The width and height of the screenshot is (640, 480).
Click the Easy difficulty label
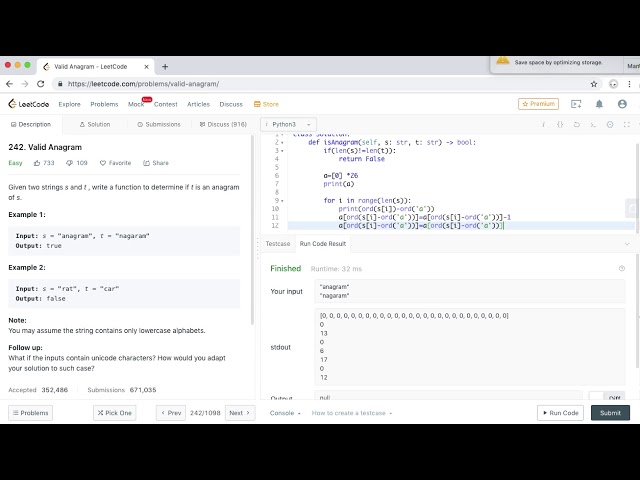[x=15, y=163]
